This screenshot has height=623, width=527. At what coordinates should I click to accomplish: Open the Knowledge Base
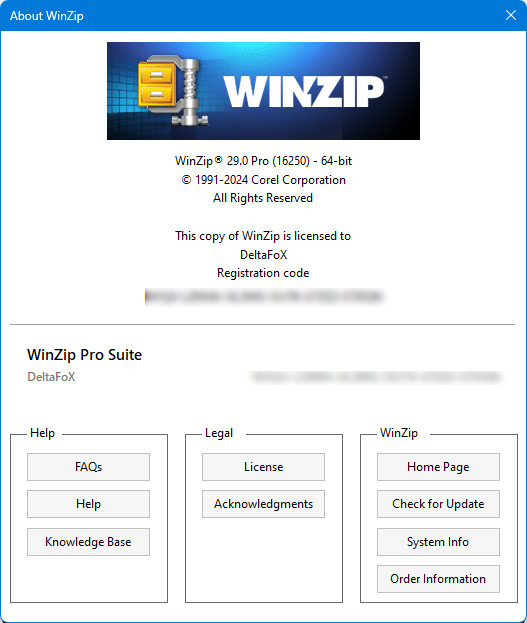click(x=88, y=542)
